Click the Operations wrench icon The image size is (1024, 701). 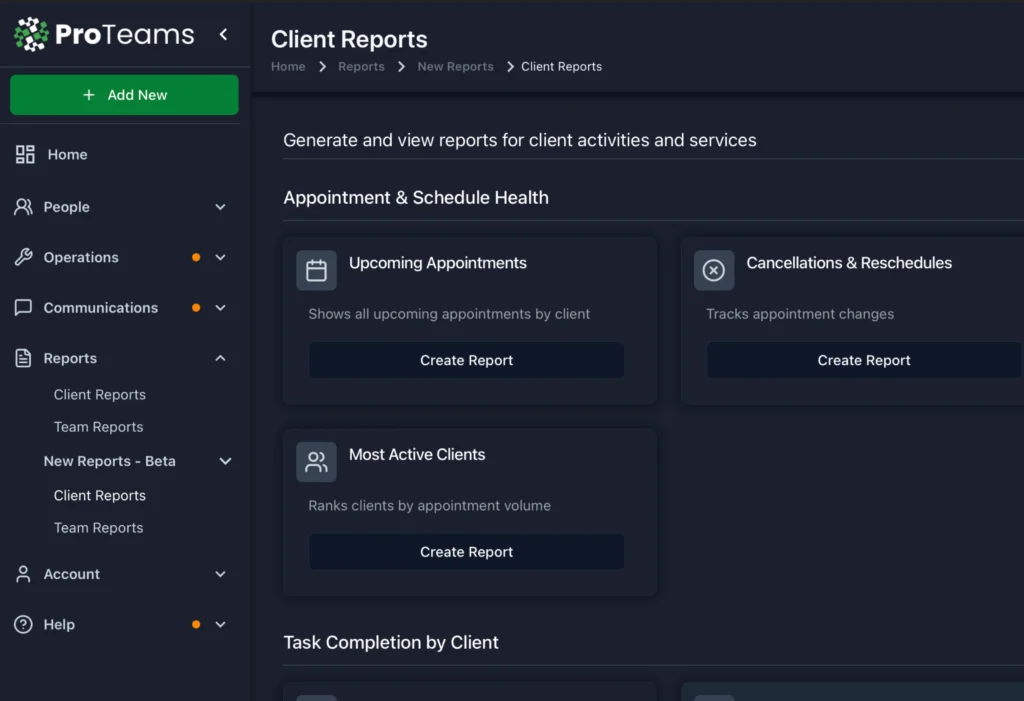point(24,257)
